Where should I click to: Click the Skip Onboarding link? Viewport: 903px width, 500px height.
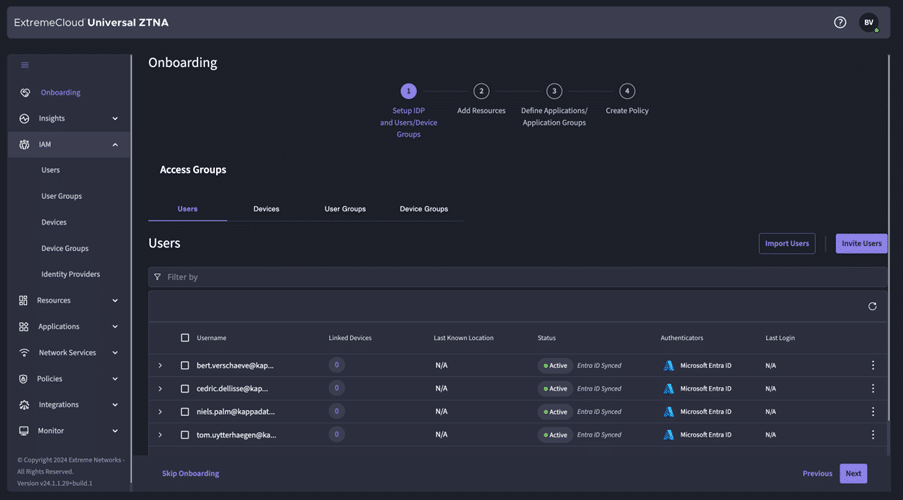[x=190, y=473]
